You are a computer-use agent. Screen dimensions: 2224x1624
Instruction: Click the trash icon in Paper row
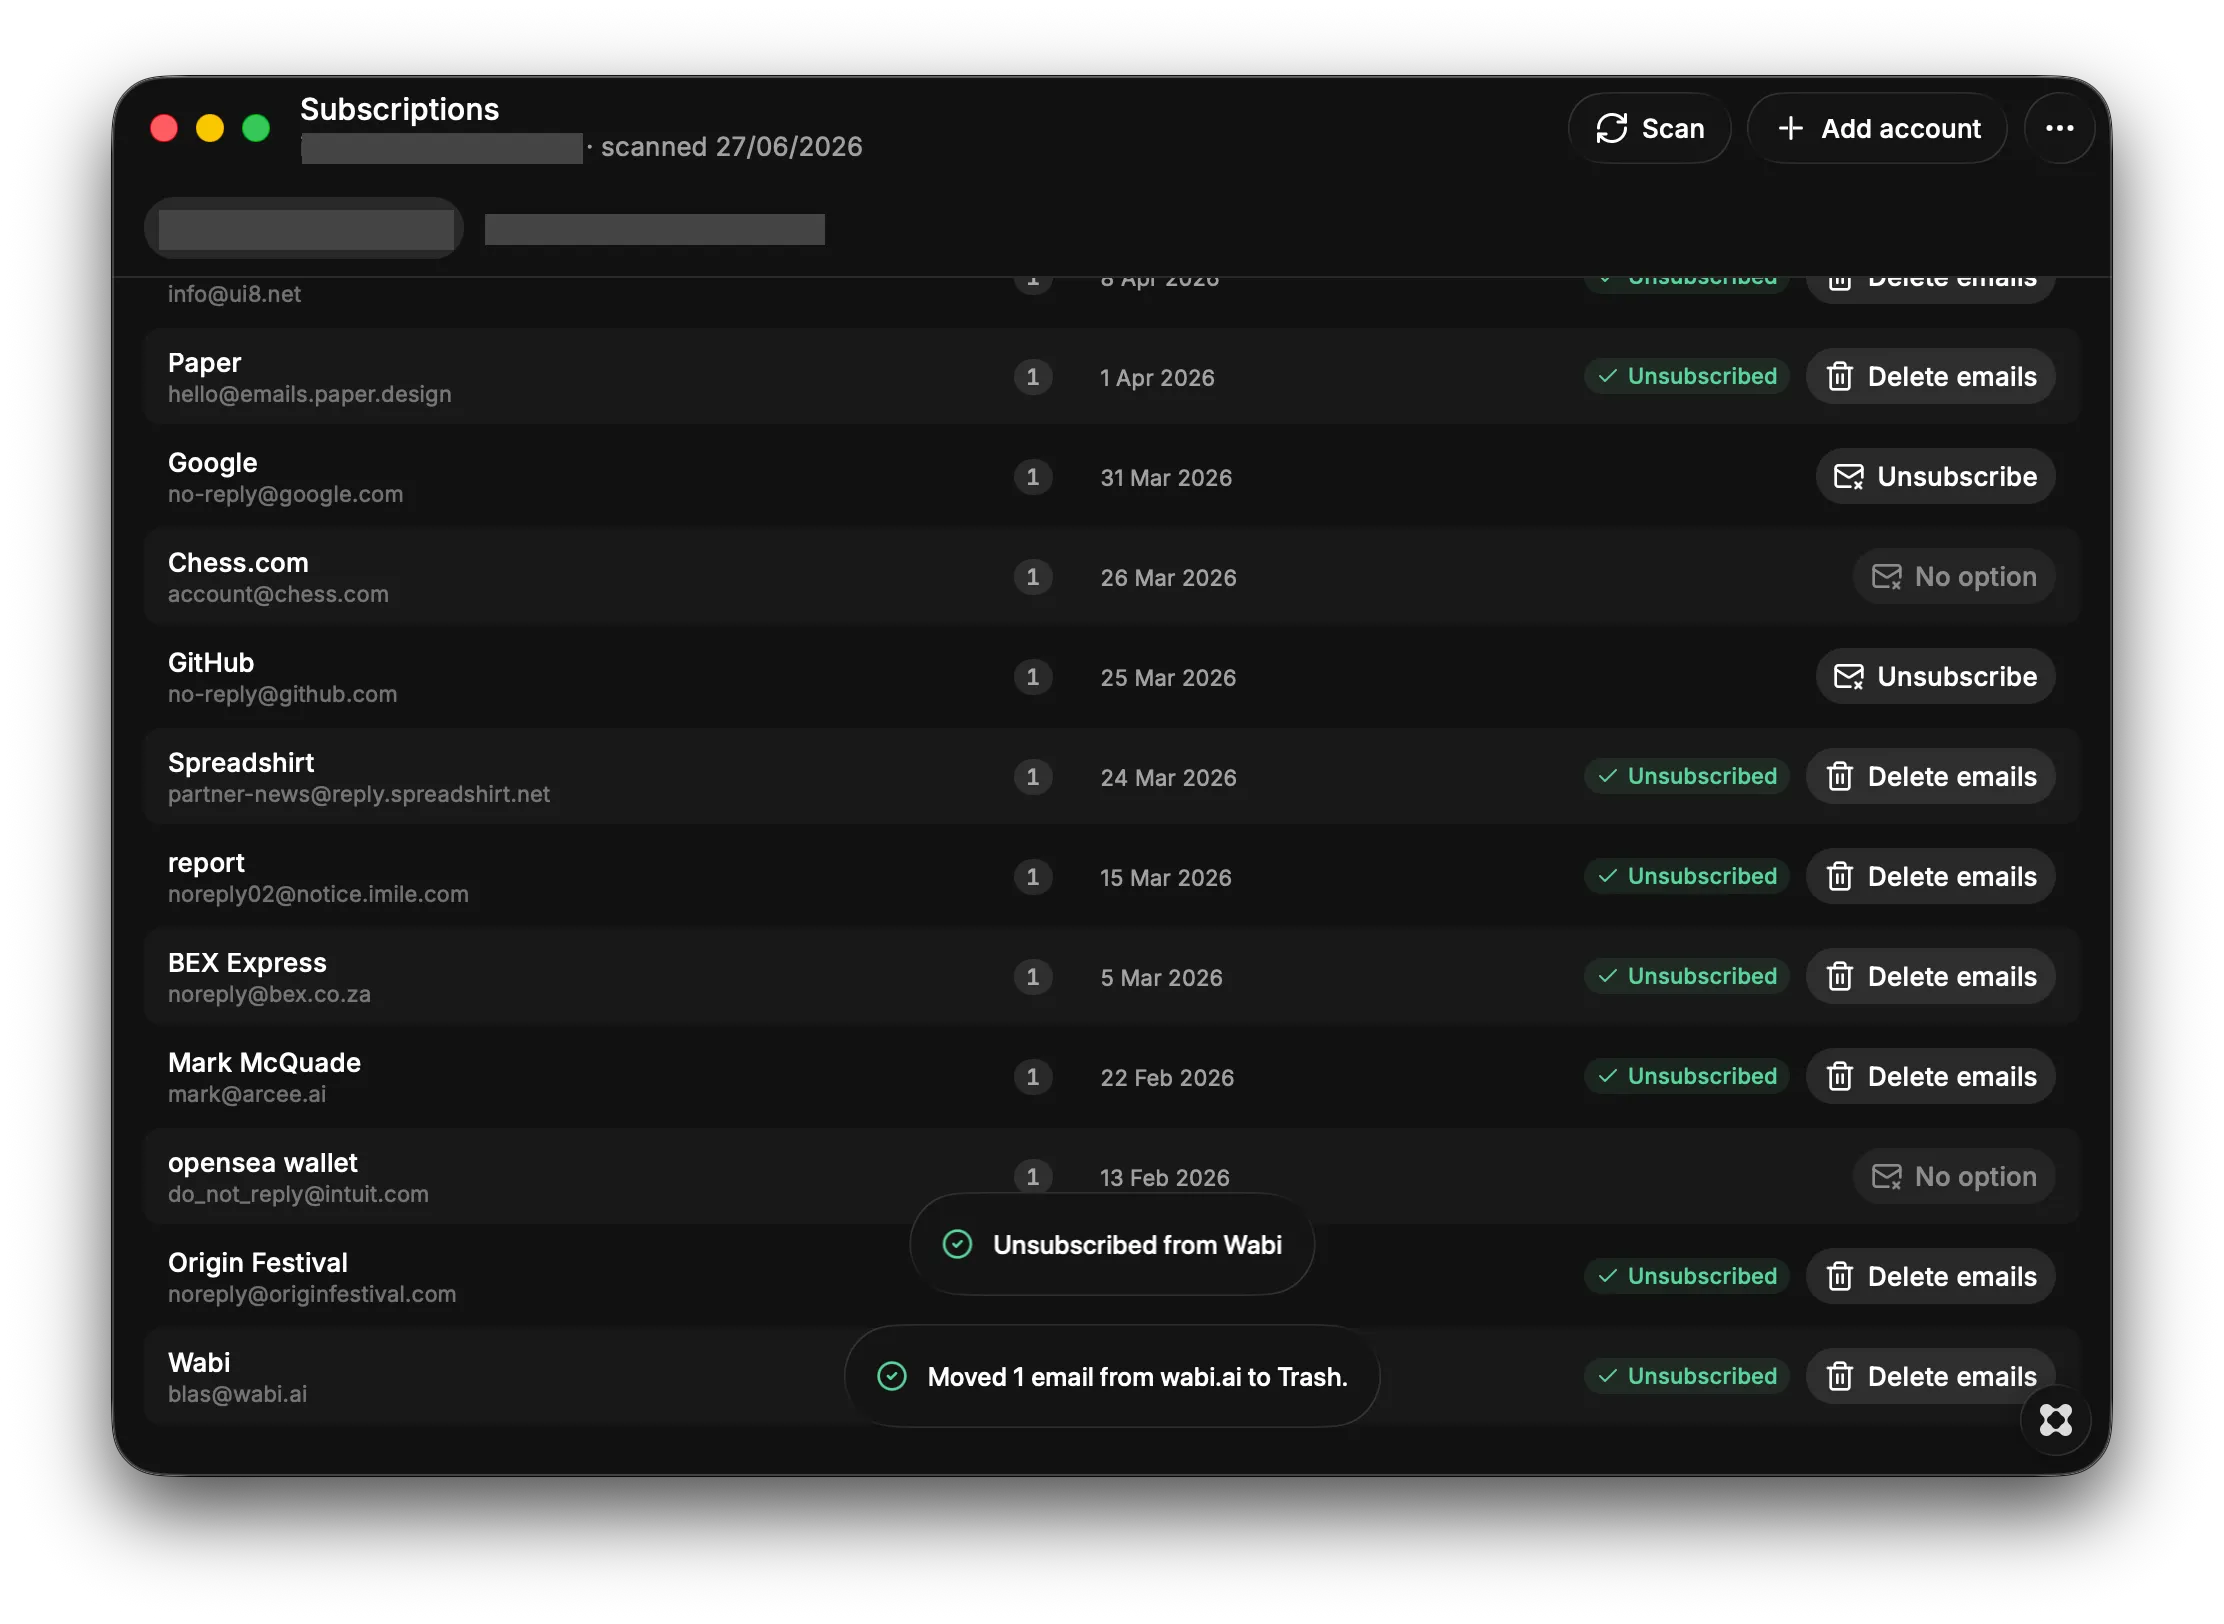coord(1839,377)
